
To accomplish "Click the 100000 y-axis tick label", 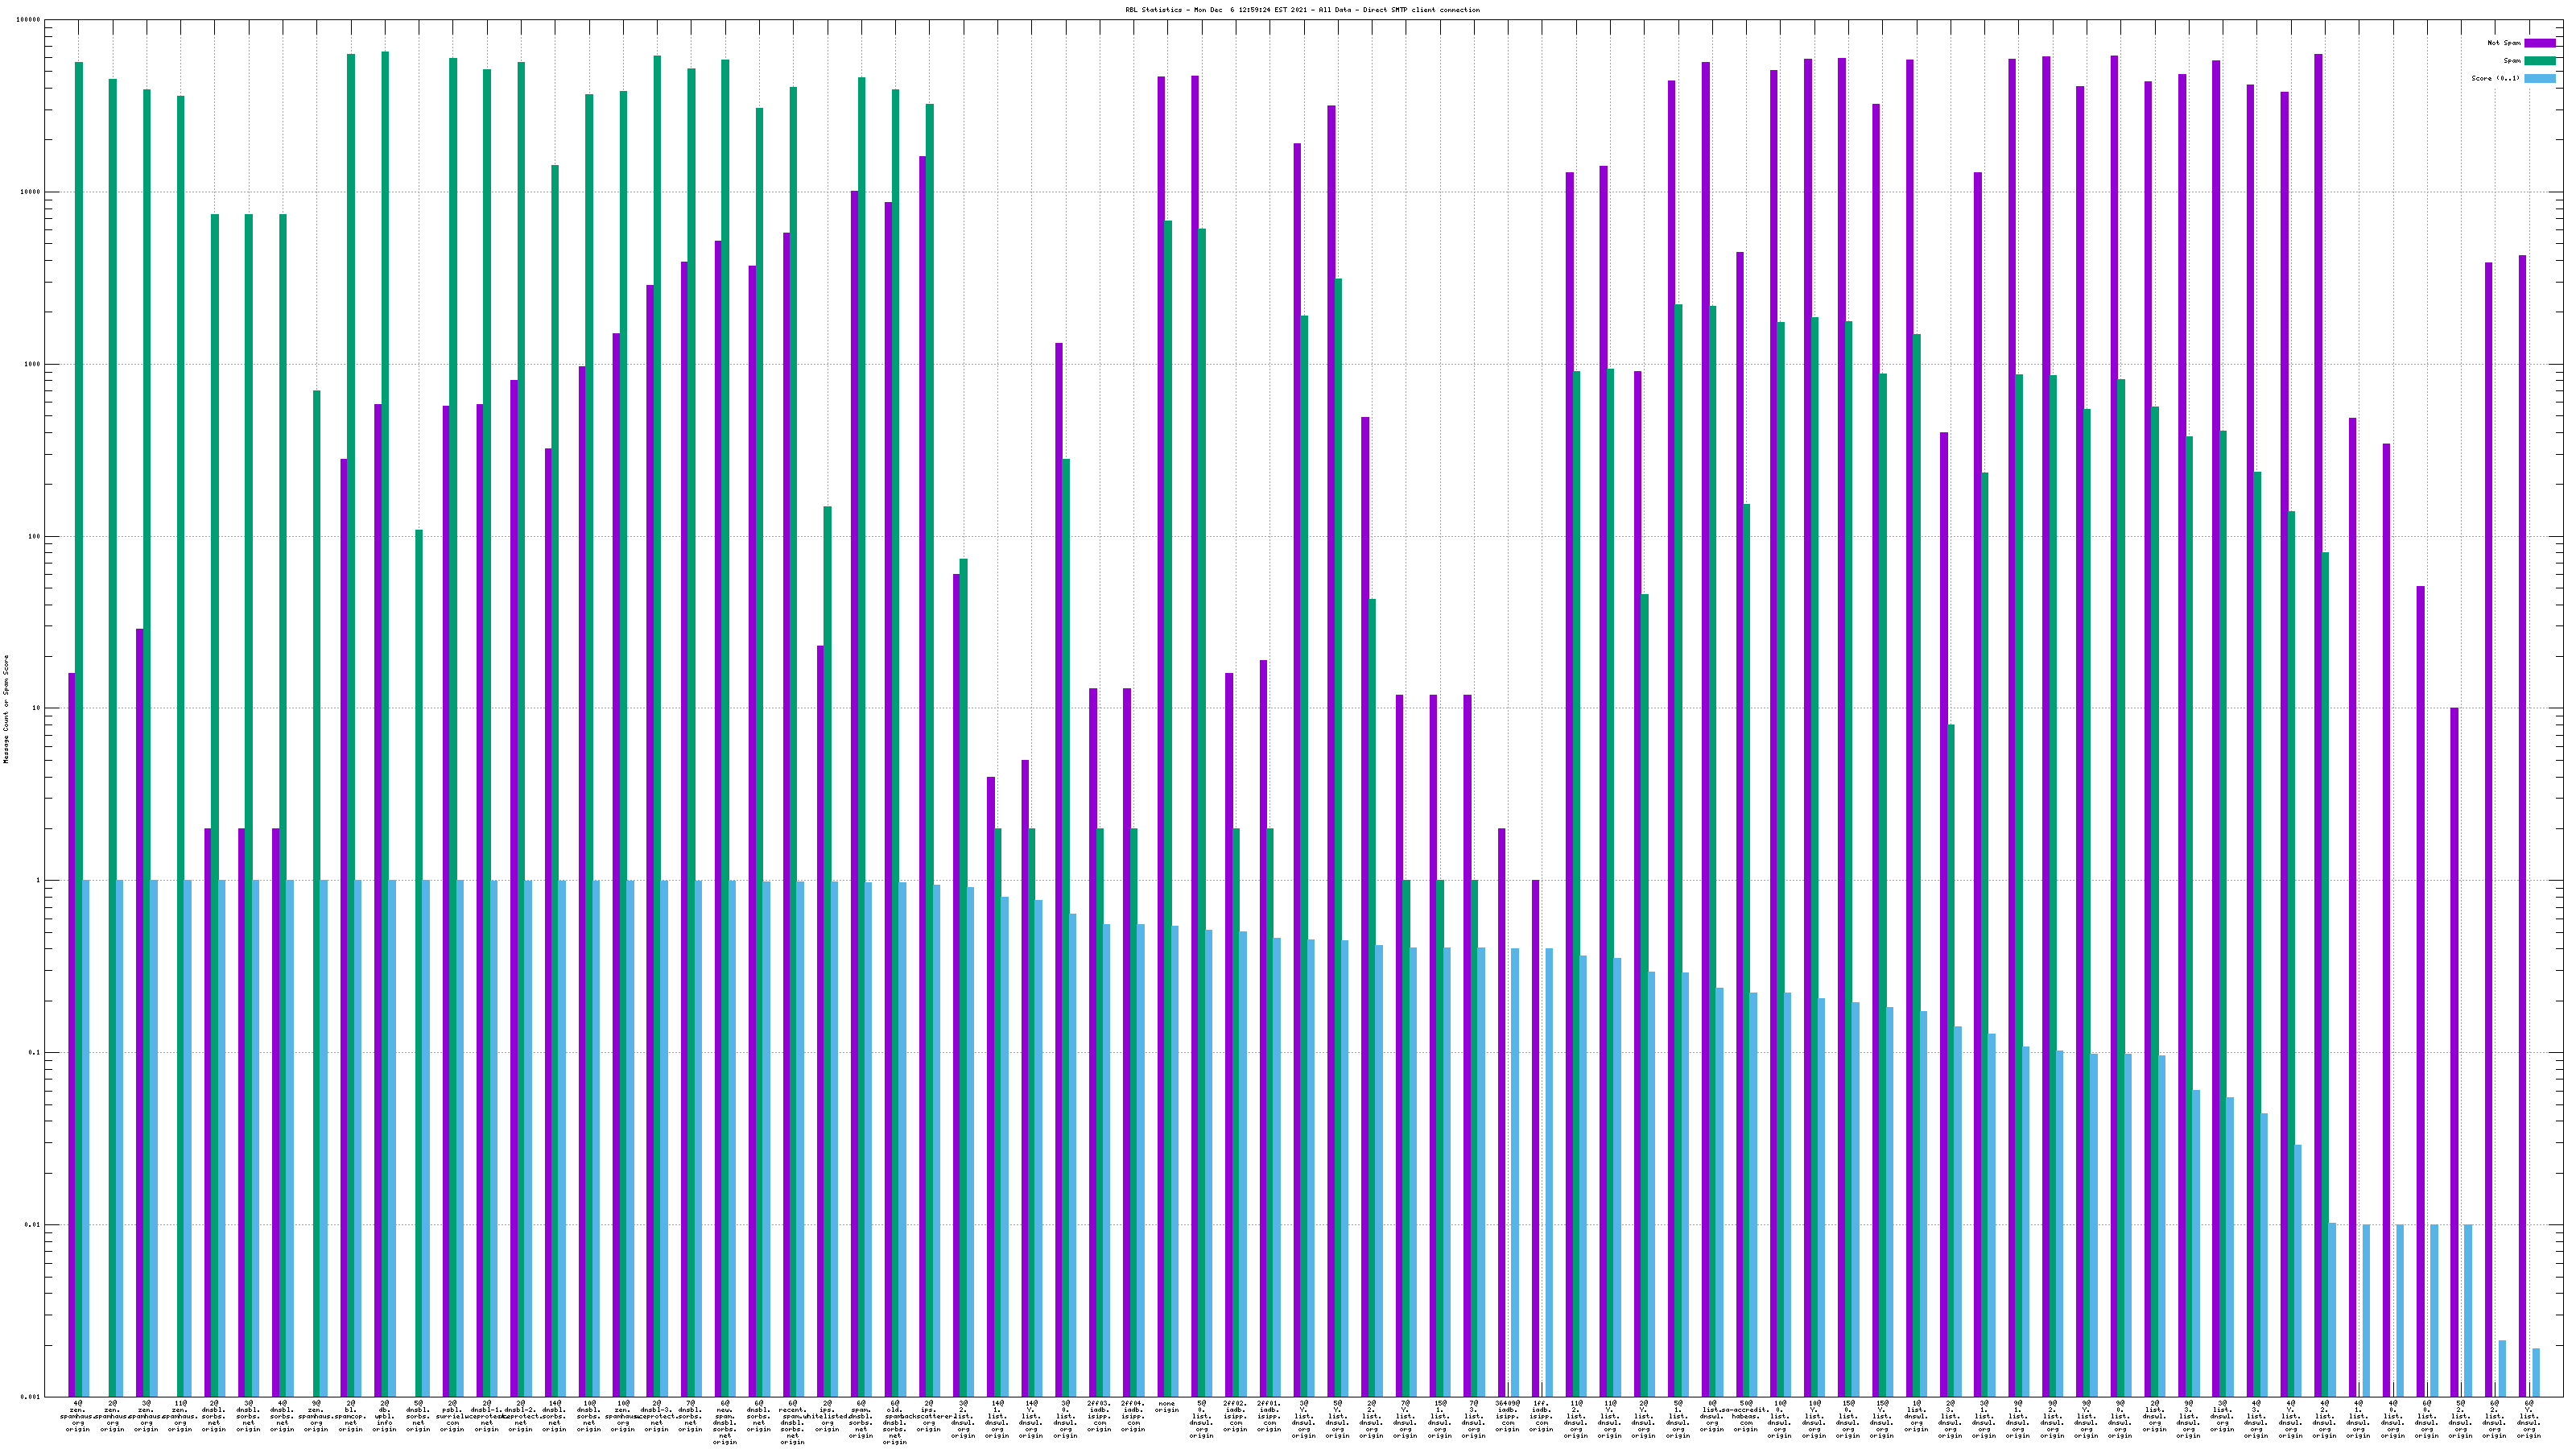I will [29, 20].
